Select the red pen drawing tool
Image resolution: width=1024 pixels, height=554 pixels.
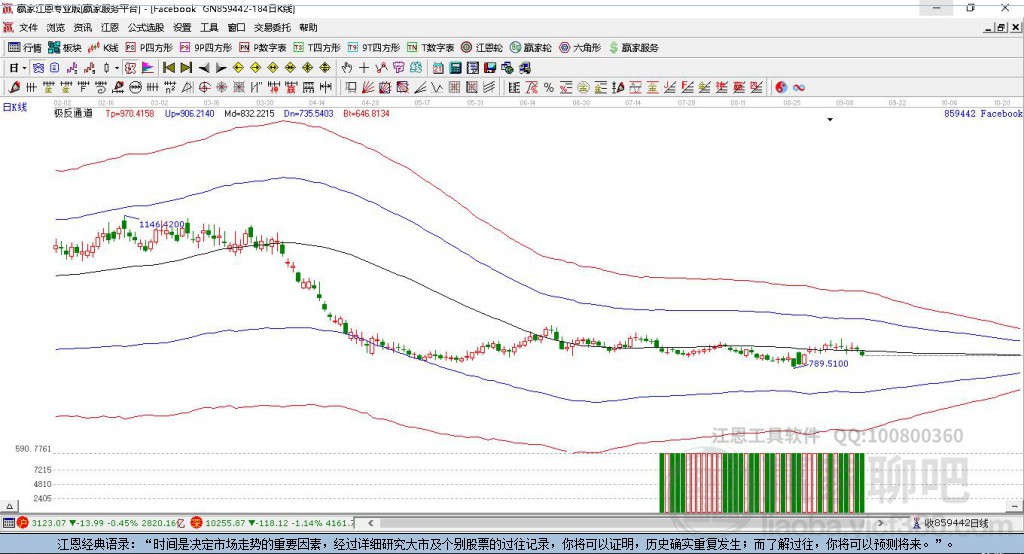coord(14,87)
